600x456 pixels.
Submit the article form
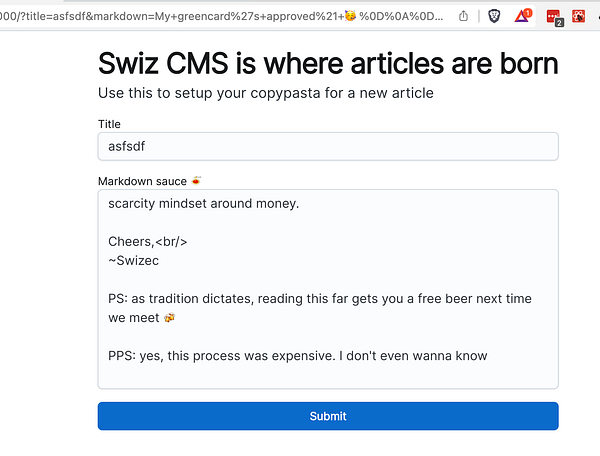[x=328, y=416]
